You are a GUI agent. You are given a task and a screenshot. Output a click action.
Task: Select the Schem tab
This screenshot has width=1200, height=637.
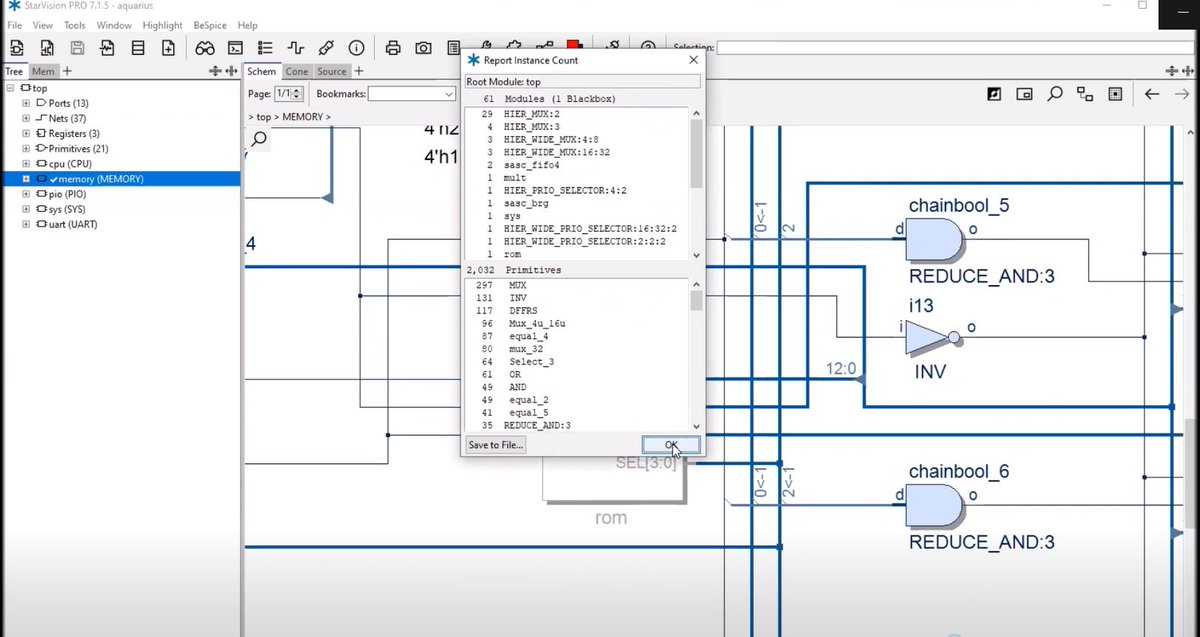[x=262, y=71]
